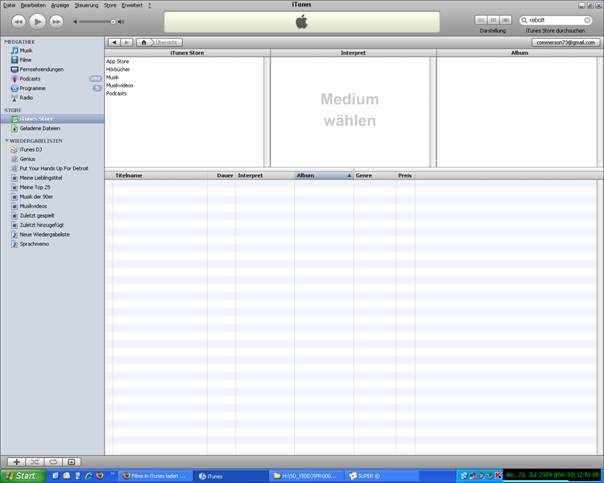Click the Play button
The height and width of the screenshot is (483, 604).
coord(37,22)
